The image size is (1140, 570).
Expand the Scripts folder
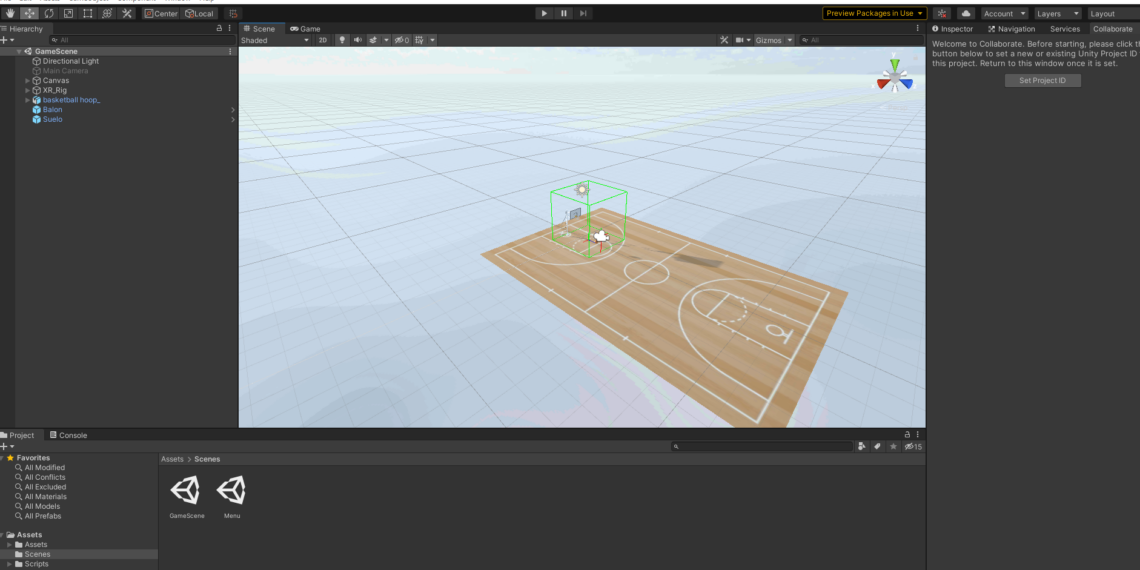(x=9, y=564)
